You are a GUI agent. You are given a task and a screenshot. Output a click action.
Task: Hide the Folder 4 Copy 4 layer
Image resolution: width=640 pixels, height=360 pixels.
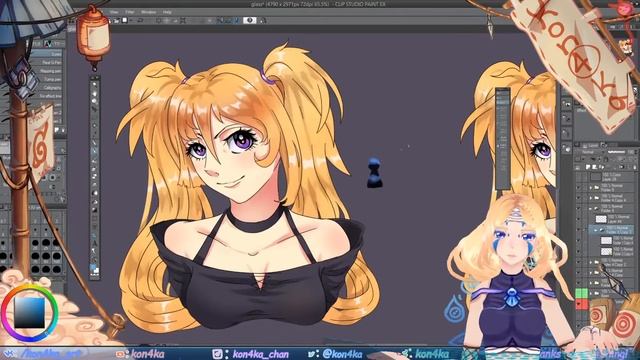click(578, 198)
